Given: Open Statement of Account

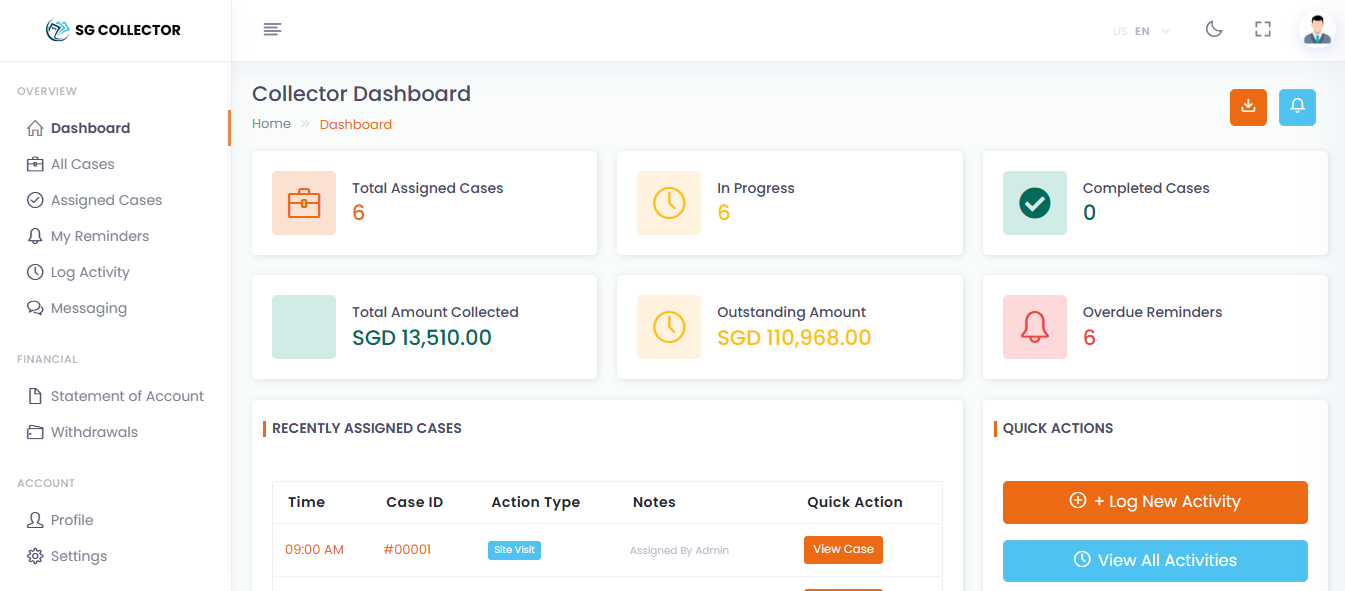Looking at the screenshot, I should pyautogui.click(x=125, y=395).
